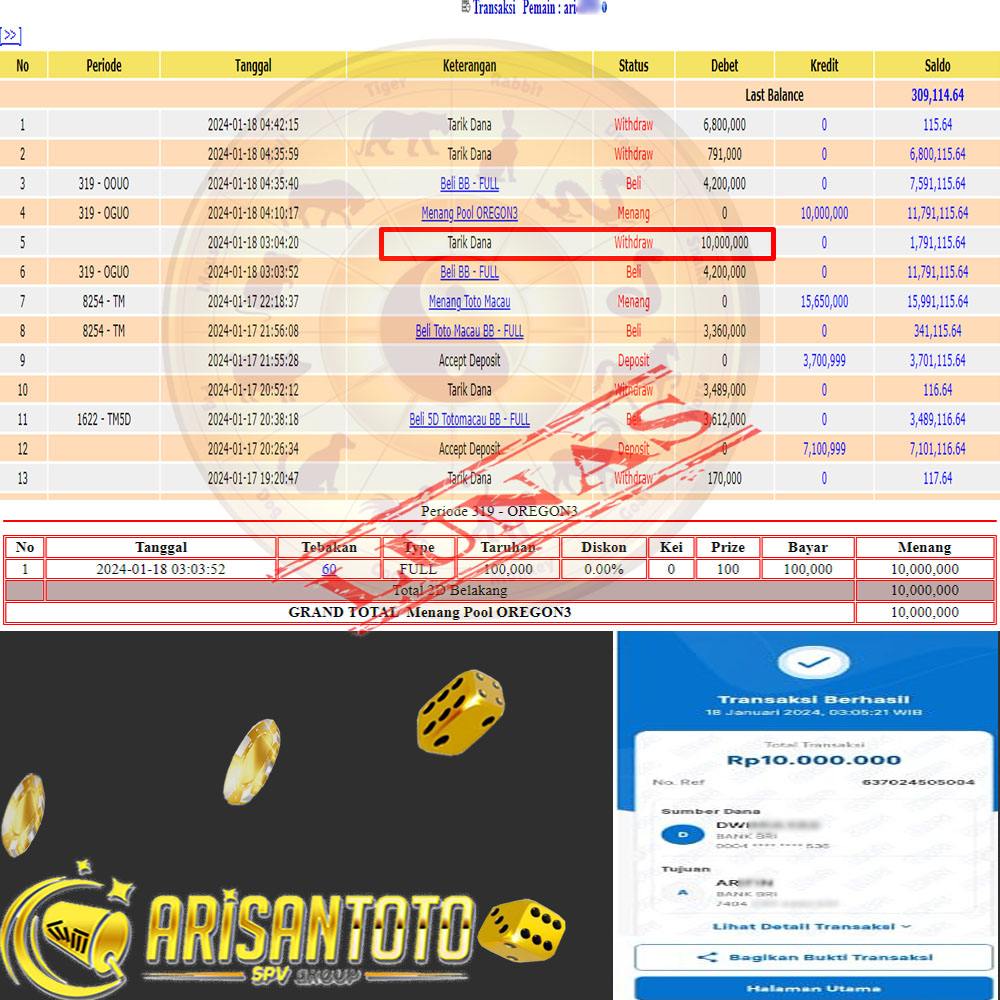Image resolution: width=1000 pixels, height=1000 pixels.
Task: Click the debit amount 6,800,000
Action: point(724,124)
